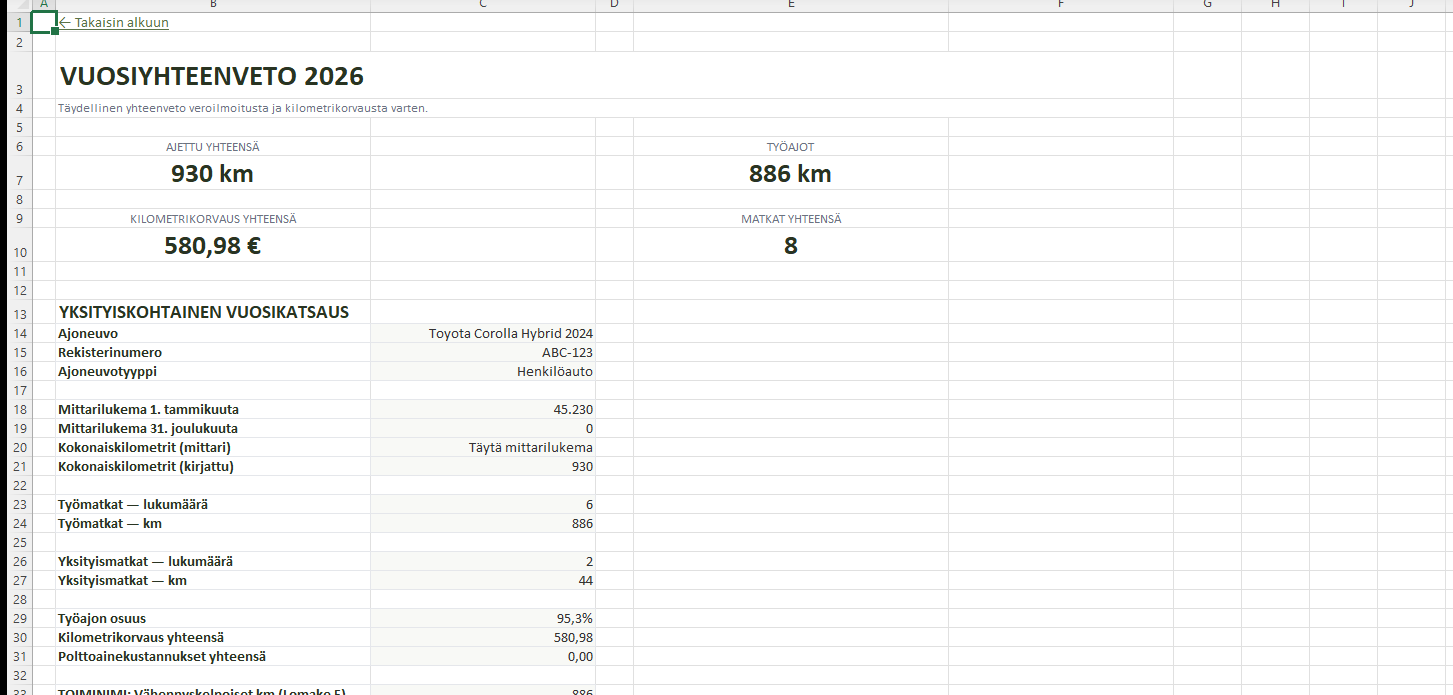Select row 21 header
This screenshot has height=695, width=1453.
(x=16, y=467)
